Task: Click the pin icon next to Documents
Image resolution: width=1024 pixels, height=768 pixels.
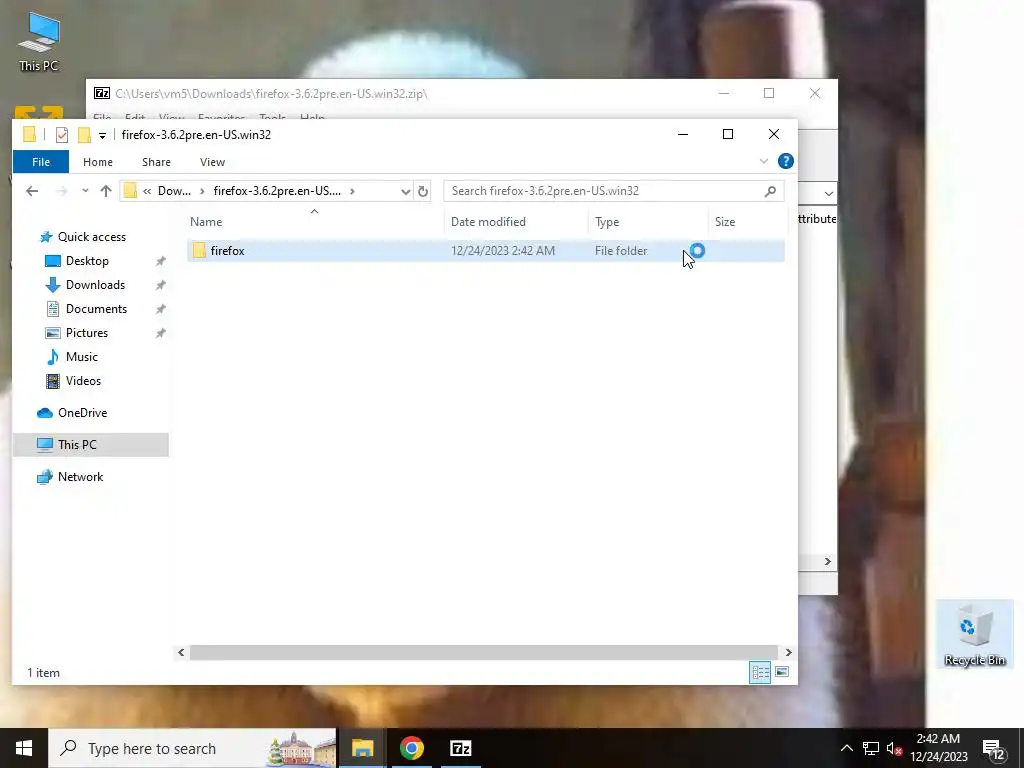Action: 160,309
